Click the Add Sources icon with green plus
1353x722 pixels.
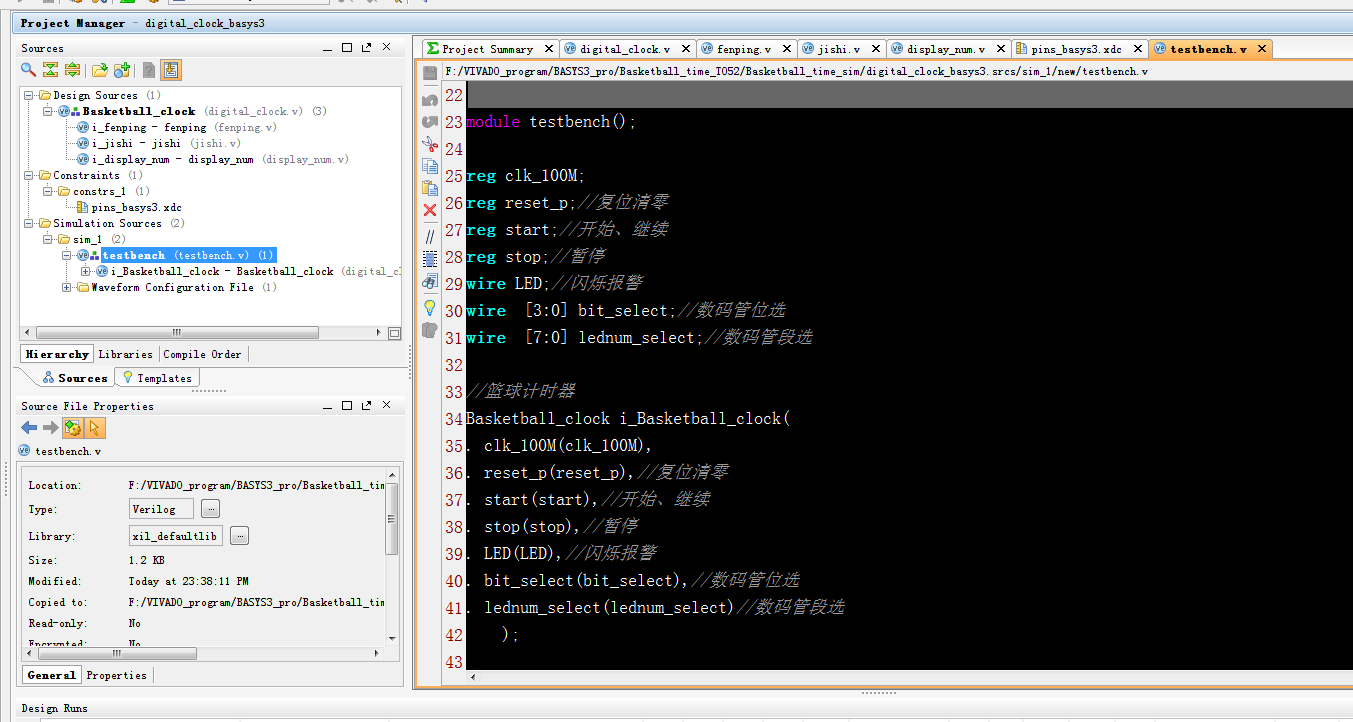(122, 70)
